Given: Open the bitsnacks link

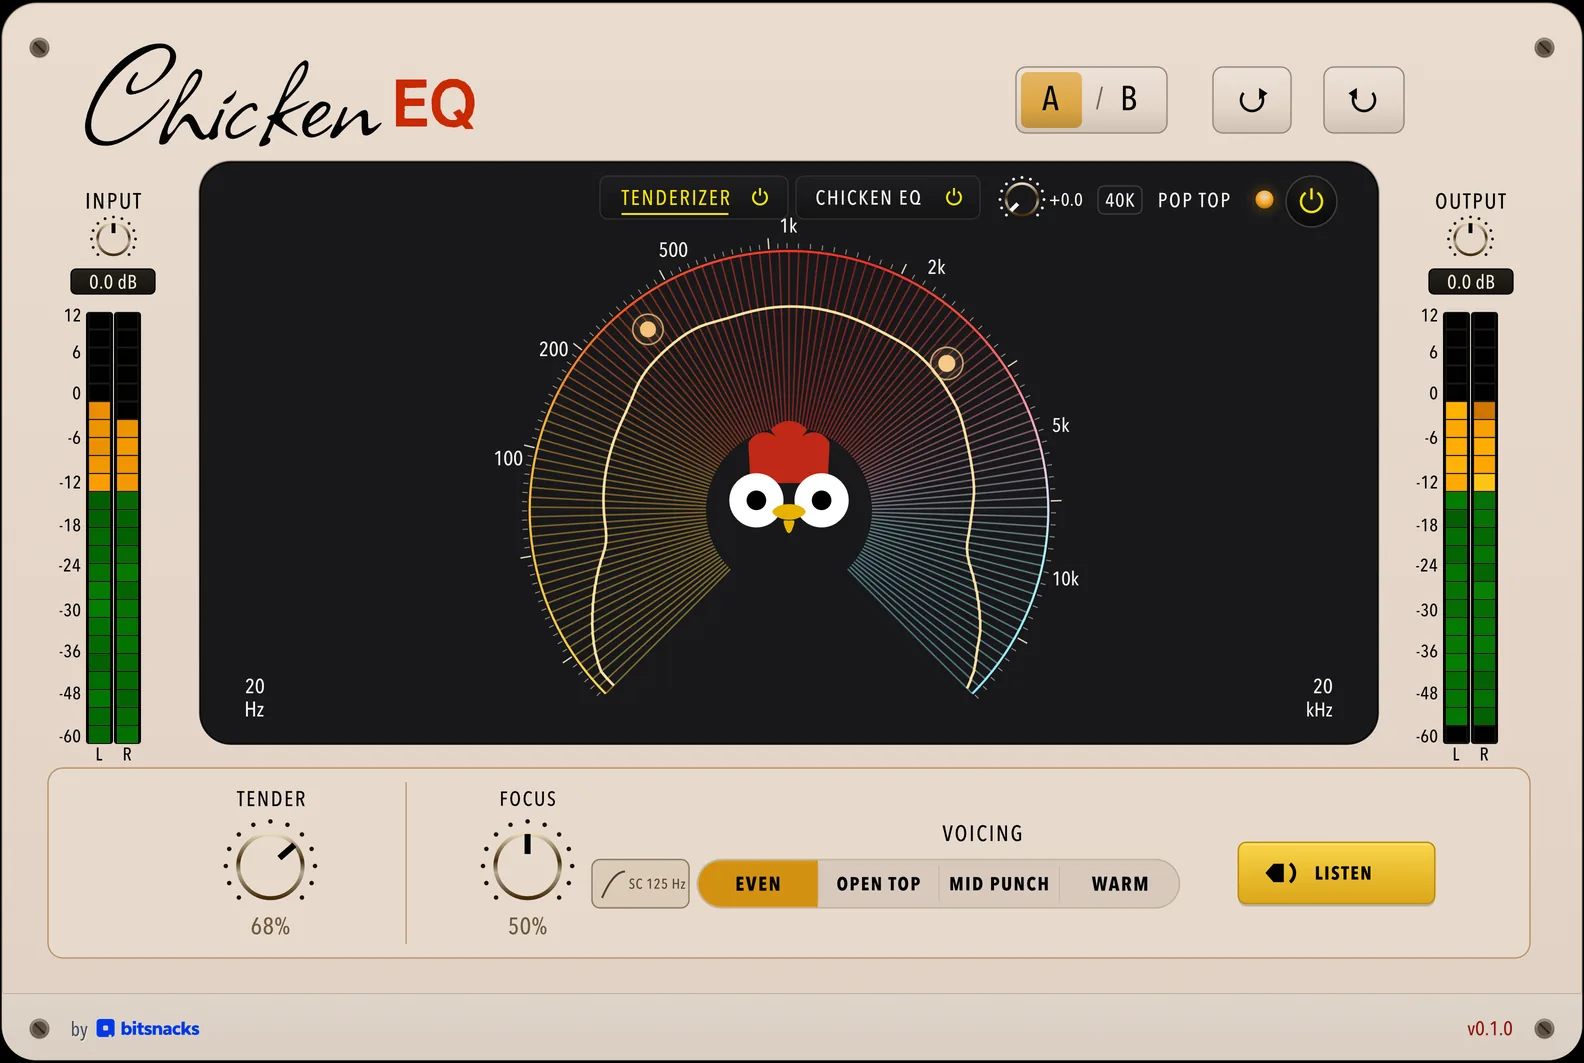Looking at the screenshot, I should pyautogui.click(x=148, y=1028).
